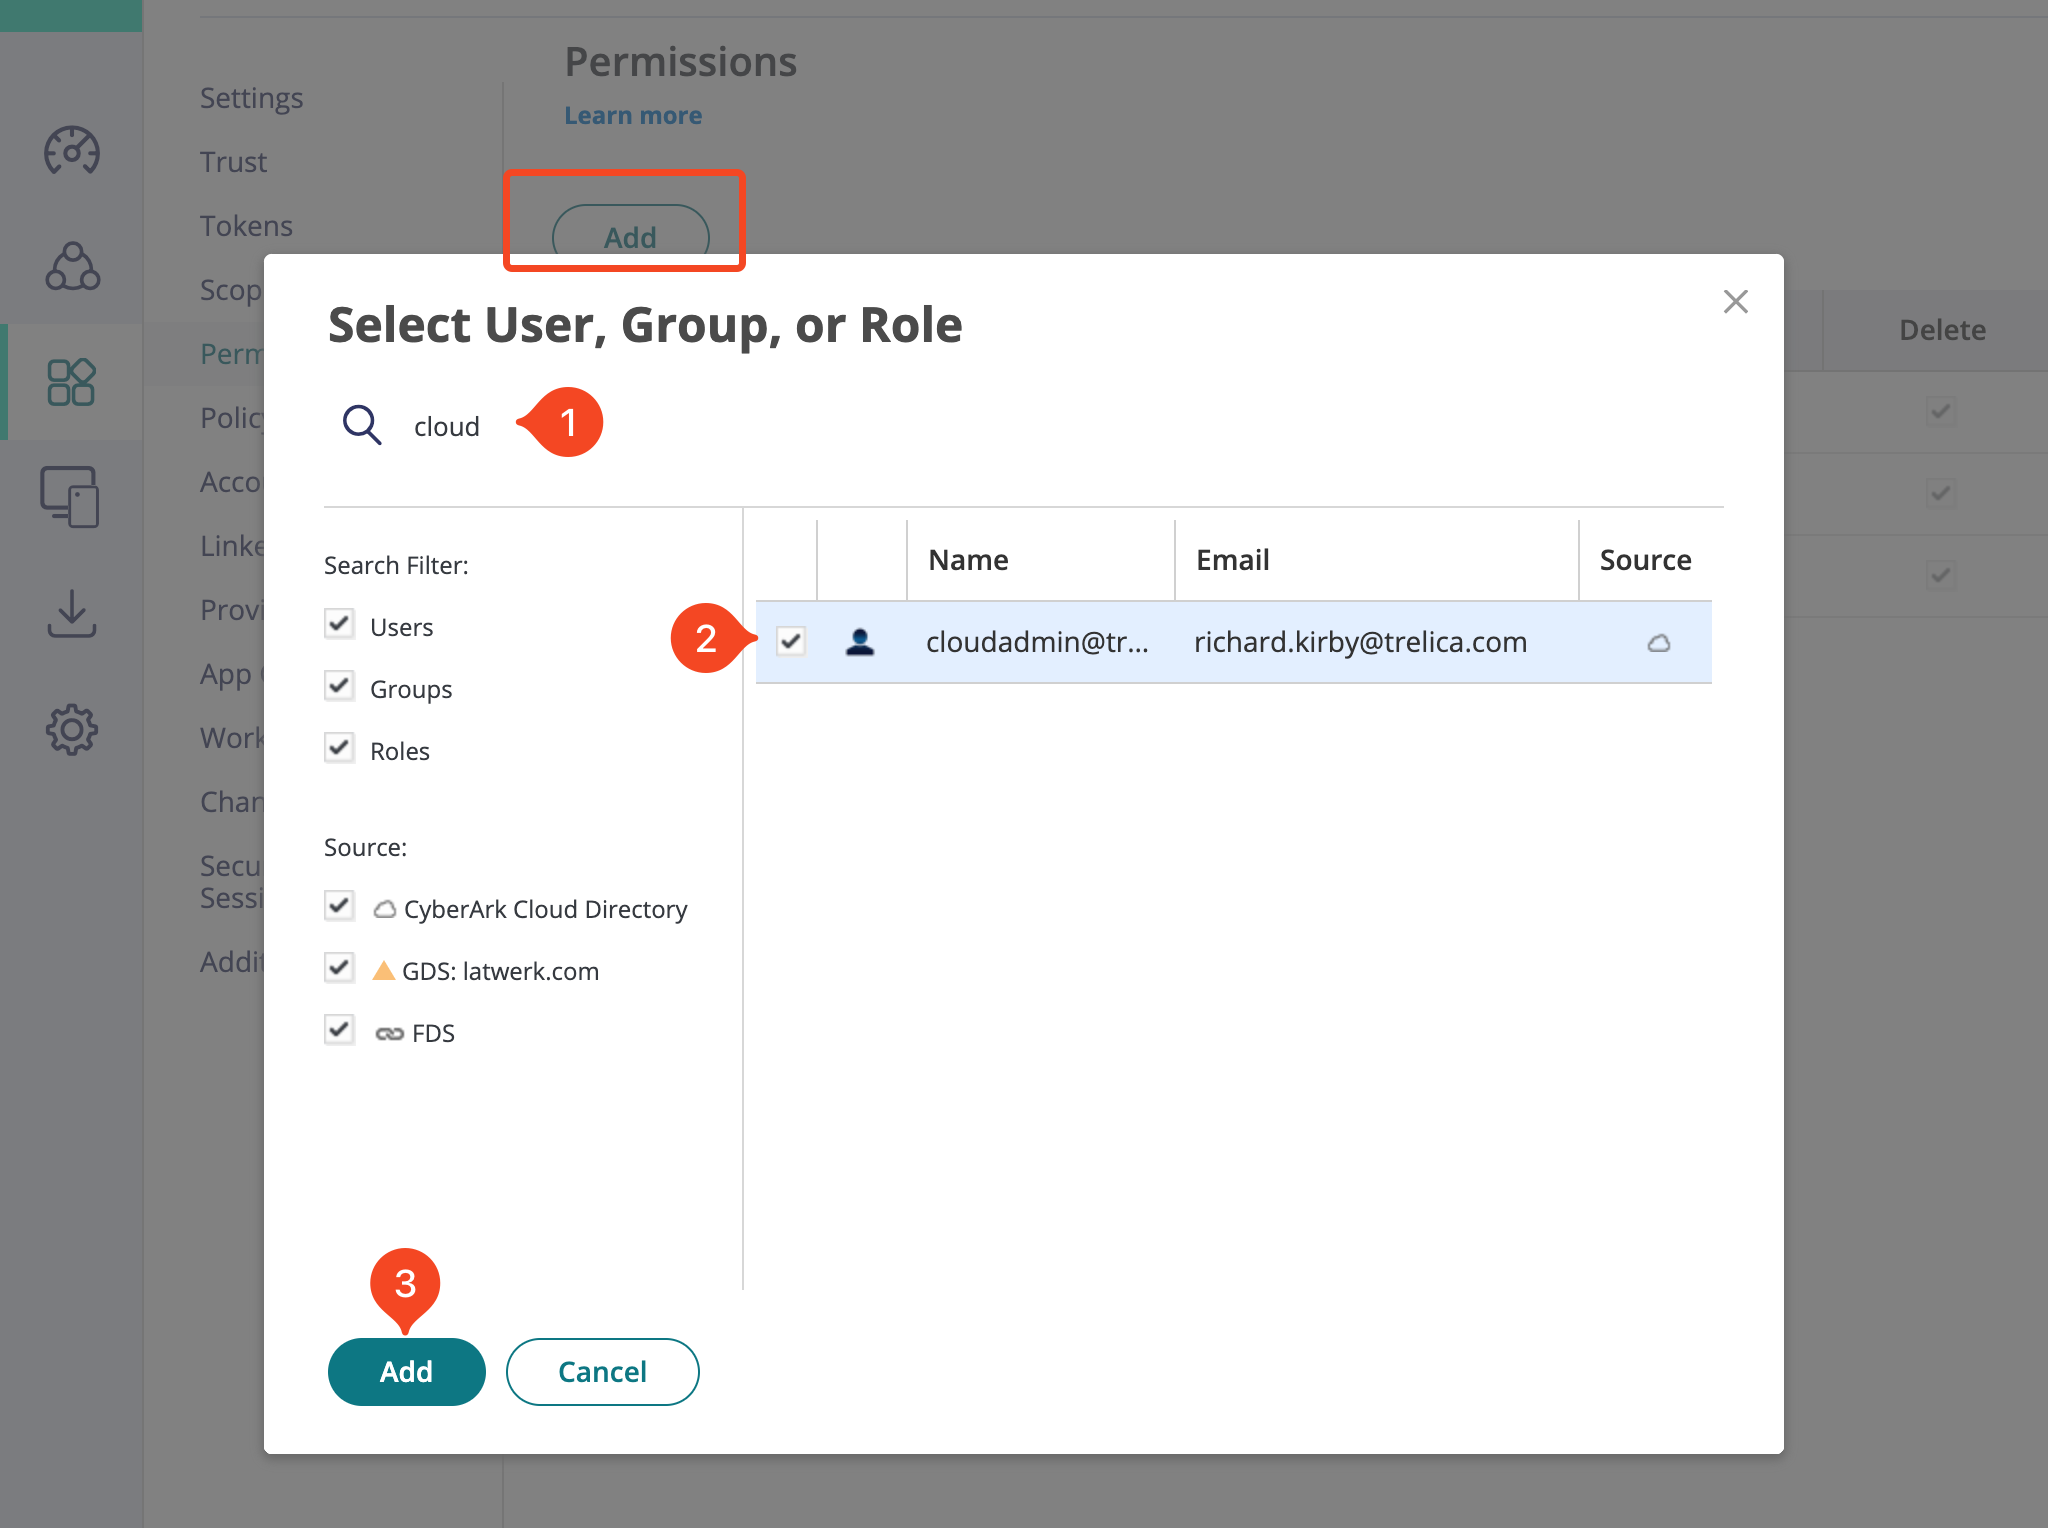2048x1528 pixels.
Task: Click the link icon beside FDS source
Action: point(389,1033)
